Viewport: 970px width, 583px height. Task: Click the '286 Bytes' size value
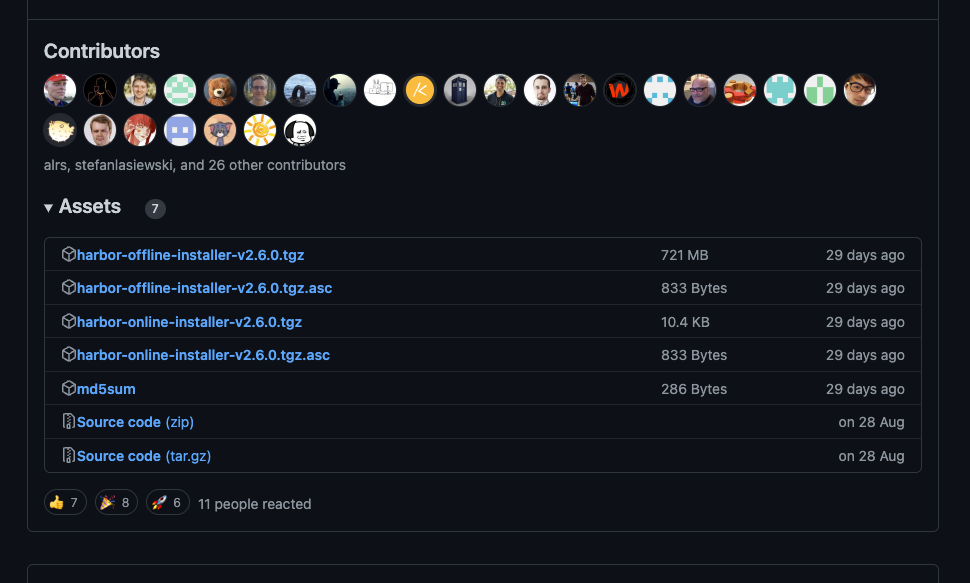click(693, 389)
